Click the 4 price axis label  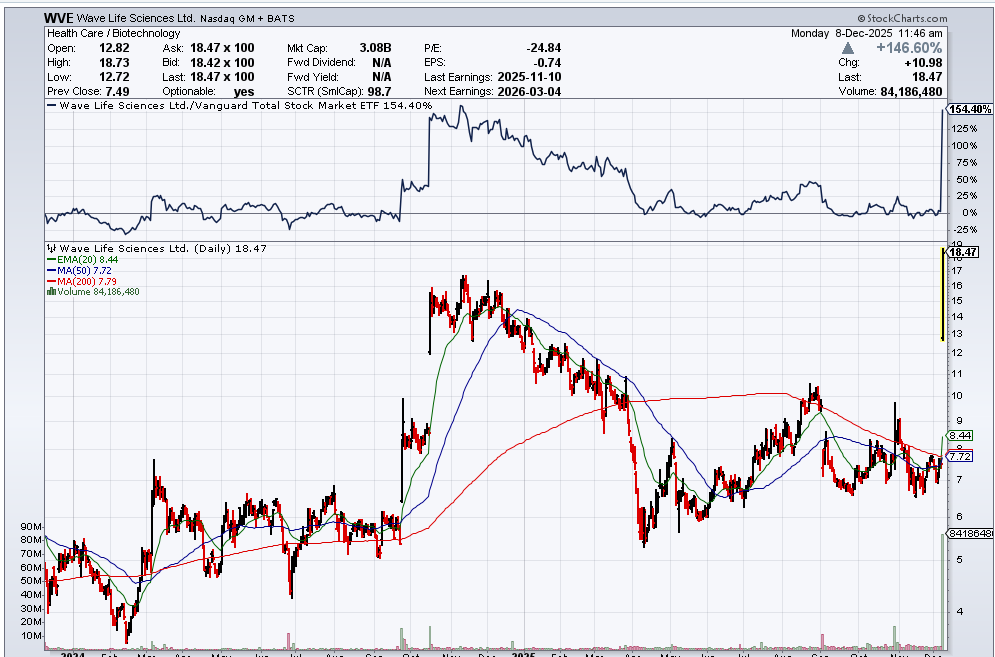(959, 611)
